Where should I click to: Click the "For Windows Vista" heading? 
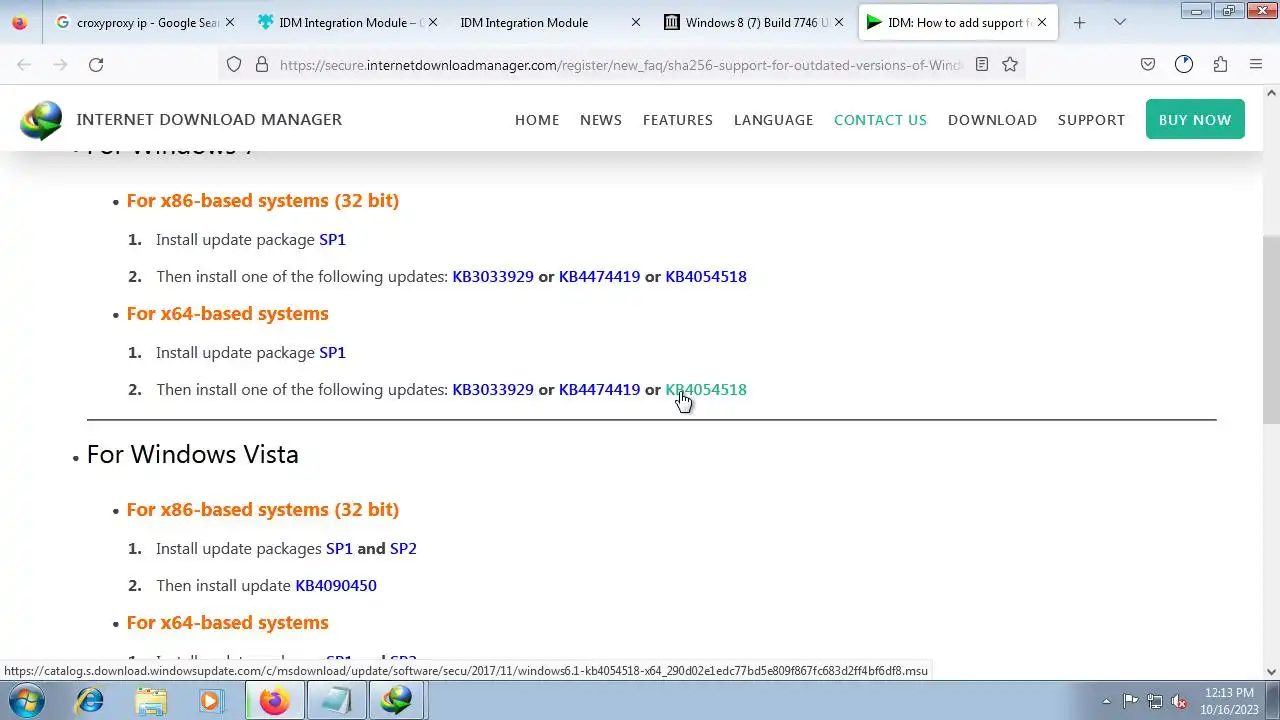(192, 454)
